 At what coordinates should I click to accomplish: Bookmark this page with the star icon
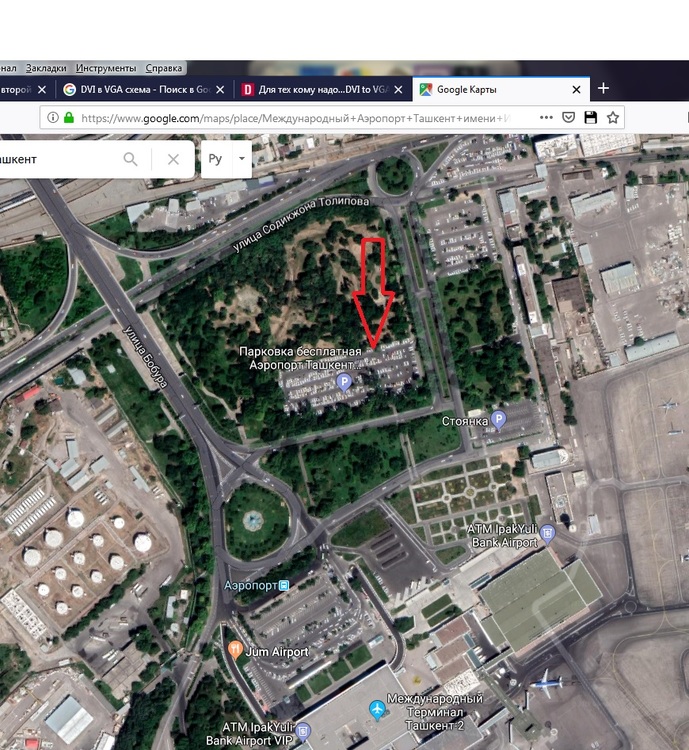pos(612,118)
